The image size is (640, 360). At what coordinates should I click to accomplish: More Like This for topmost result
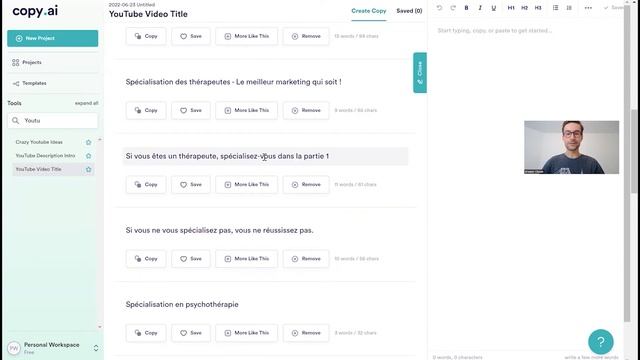point(247,36)
